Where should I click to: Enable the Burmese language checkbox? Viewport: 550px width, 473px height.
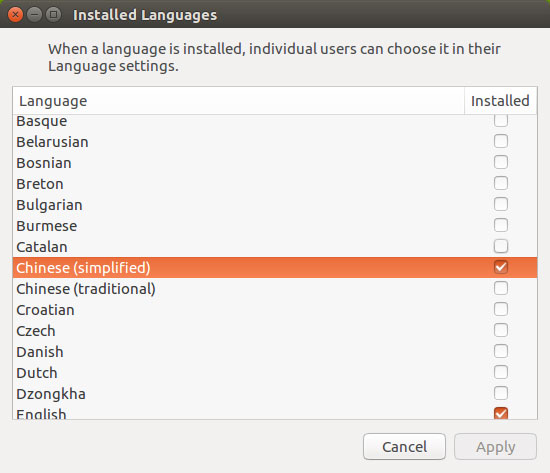click(501, 225)
